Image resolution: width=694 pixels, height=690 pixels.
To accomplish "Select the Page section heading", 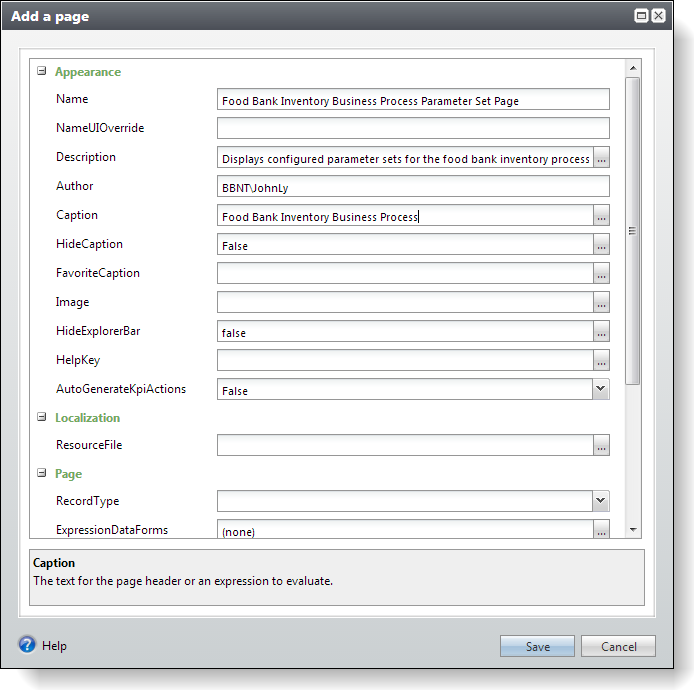I will (68, 474).
